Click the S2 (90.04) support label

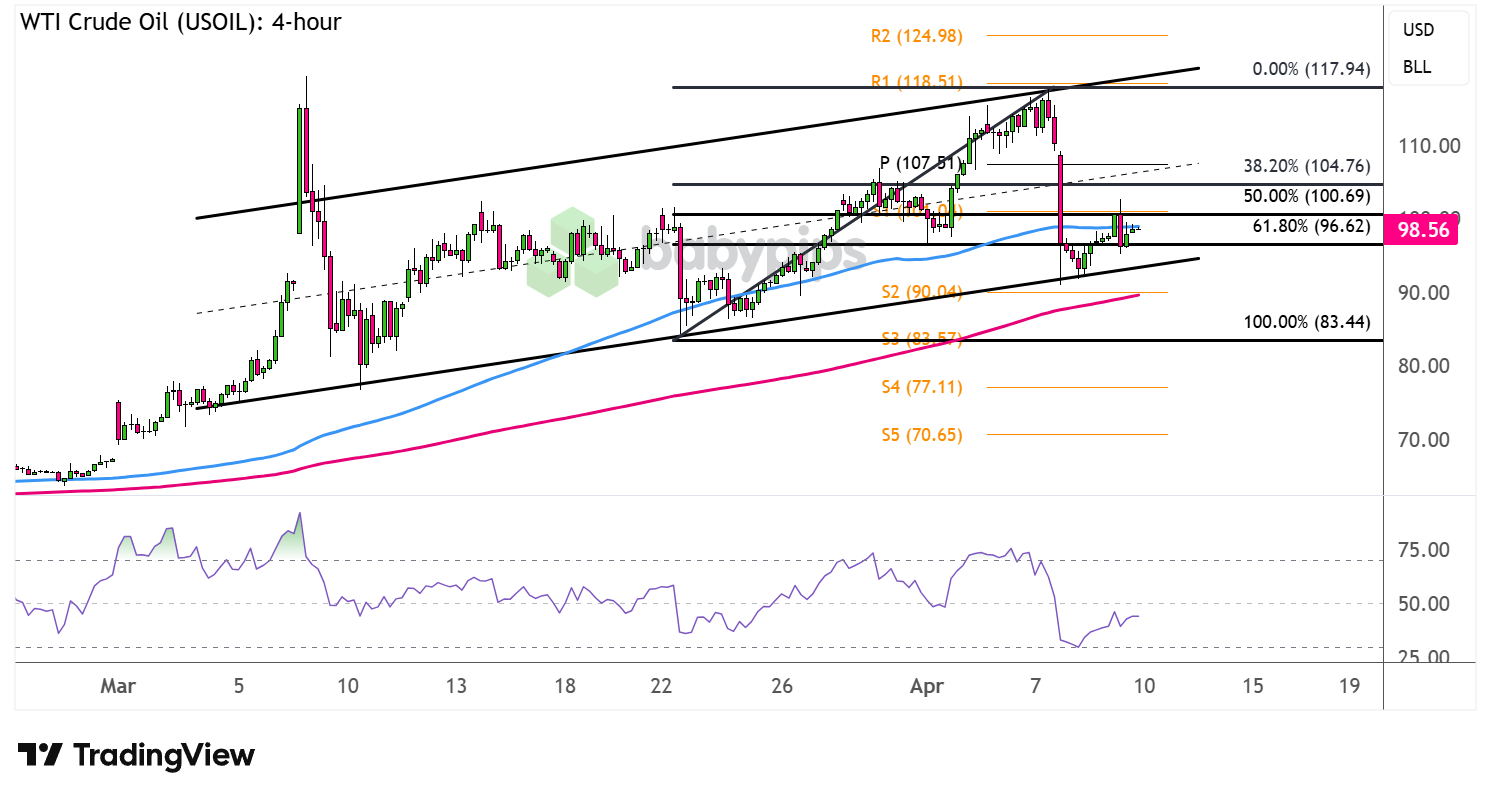tap(921, 292)
